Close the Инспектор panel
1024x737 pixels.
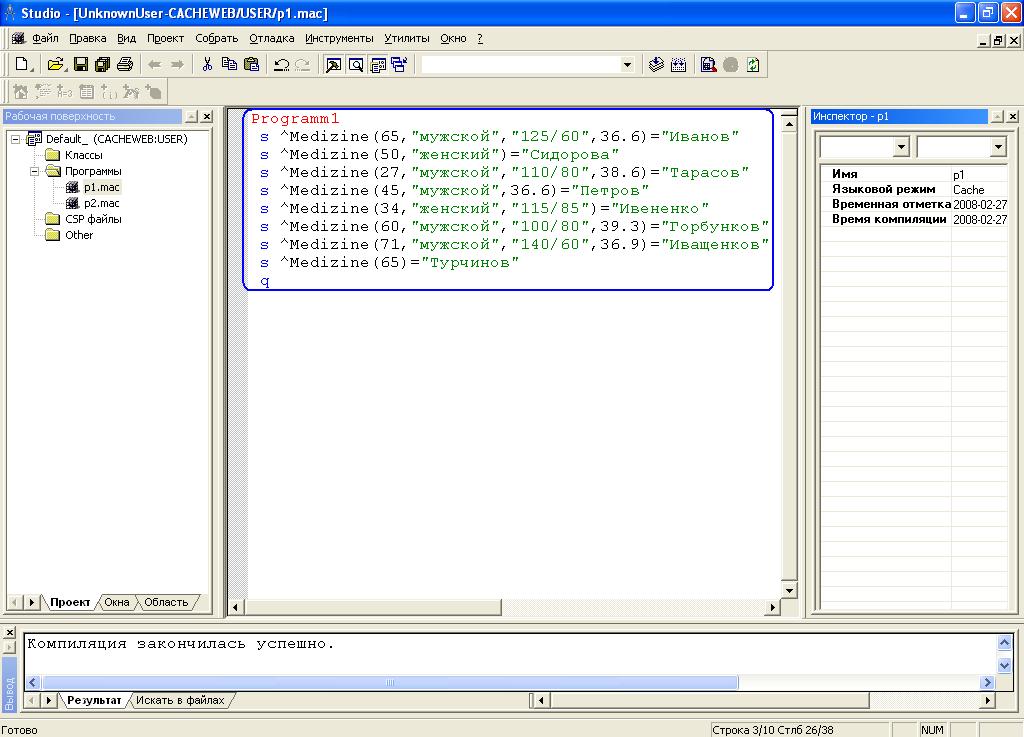(x=1013, y=116)
